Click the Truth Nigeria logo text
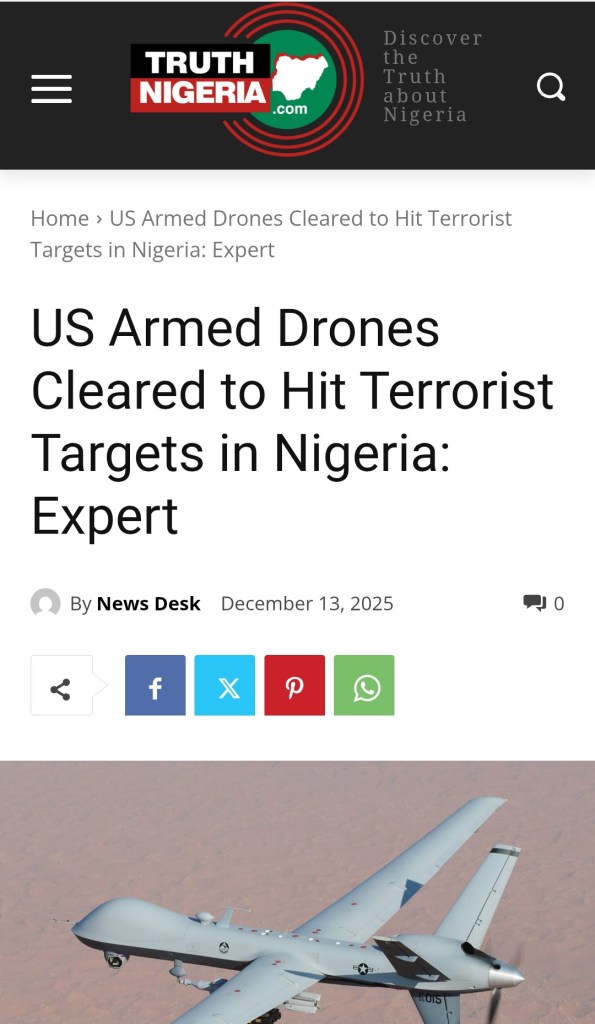595x1024 pixels. pos(201,78)
